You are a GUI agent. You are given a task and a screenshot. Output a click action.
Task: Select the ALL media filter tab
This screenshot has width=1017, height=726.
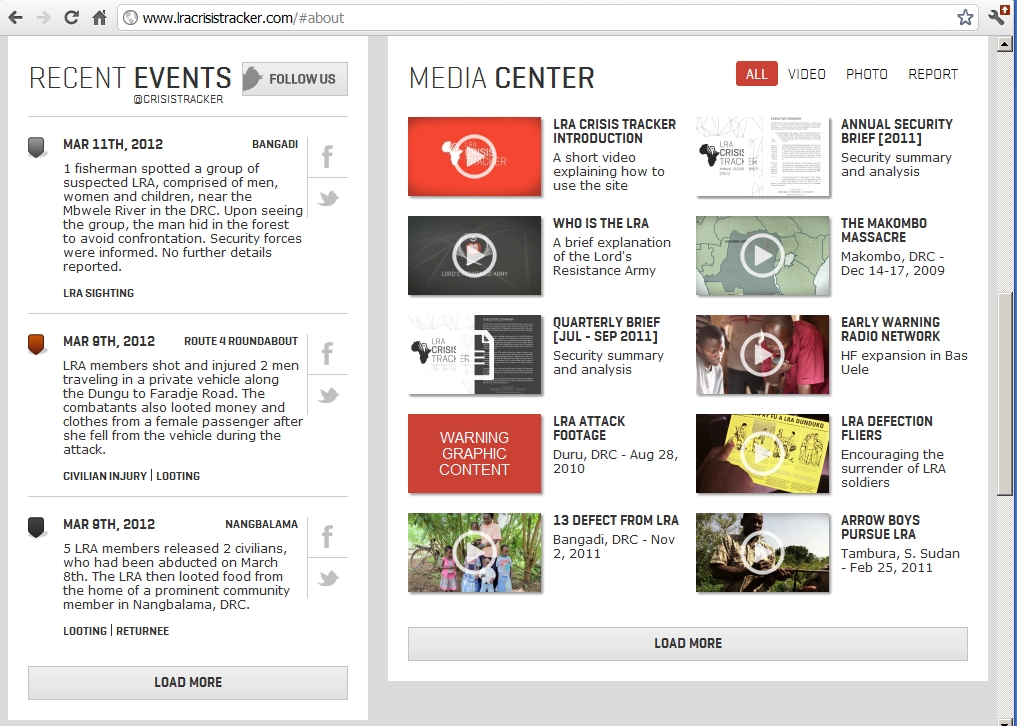click(x=756, y=74)
